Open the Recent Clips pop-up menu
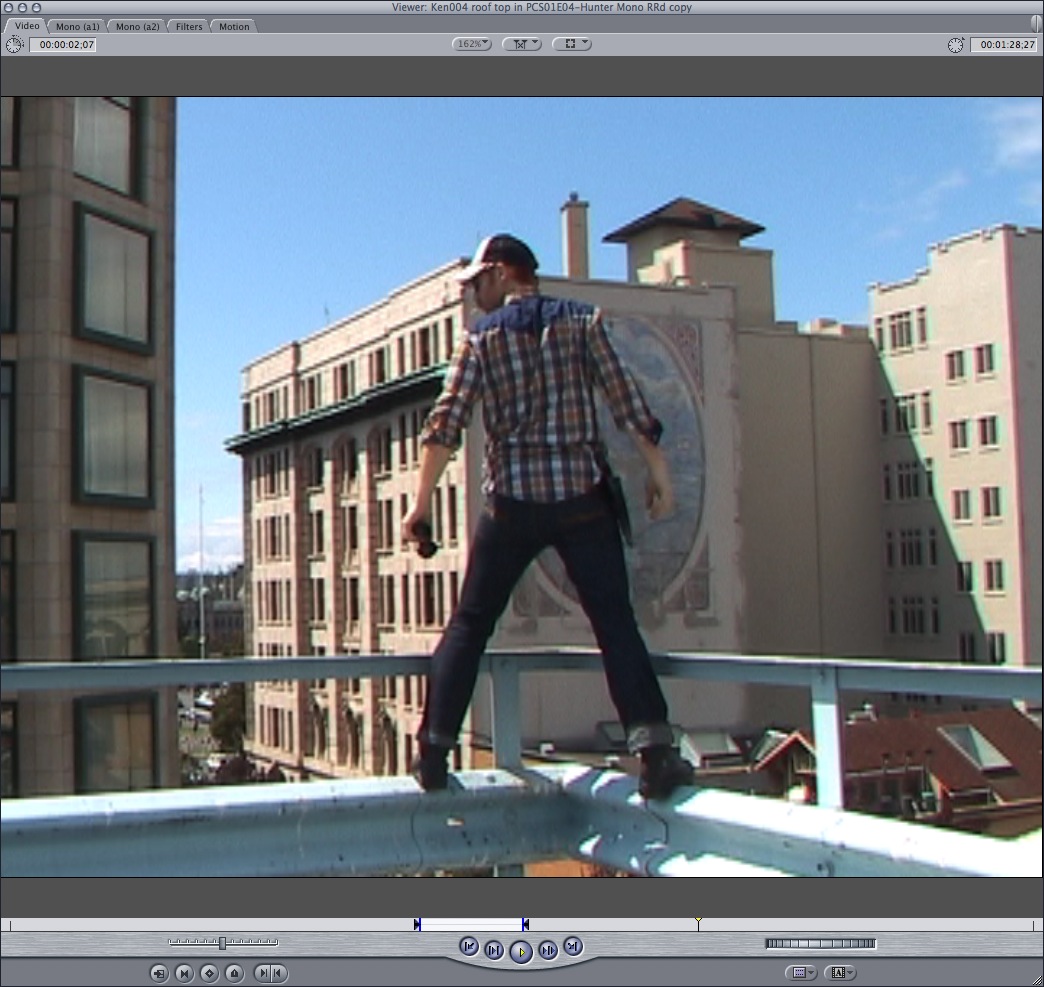 (800, 972)
